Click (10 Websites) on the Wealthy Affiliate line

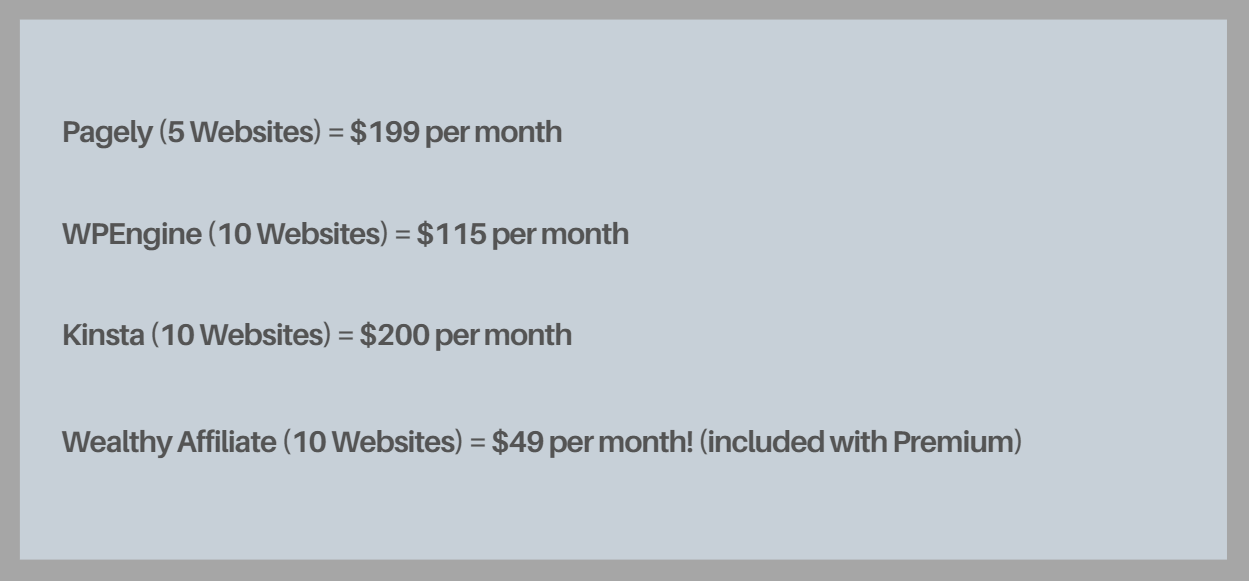(x=380, y=443)
